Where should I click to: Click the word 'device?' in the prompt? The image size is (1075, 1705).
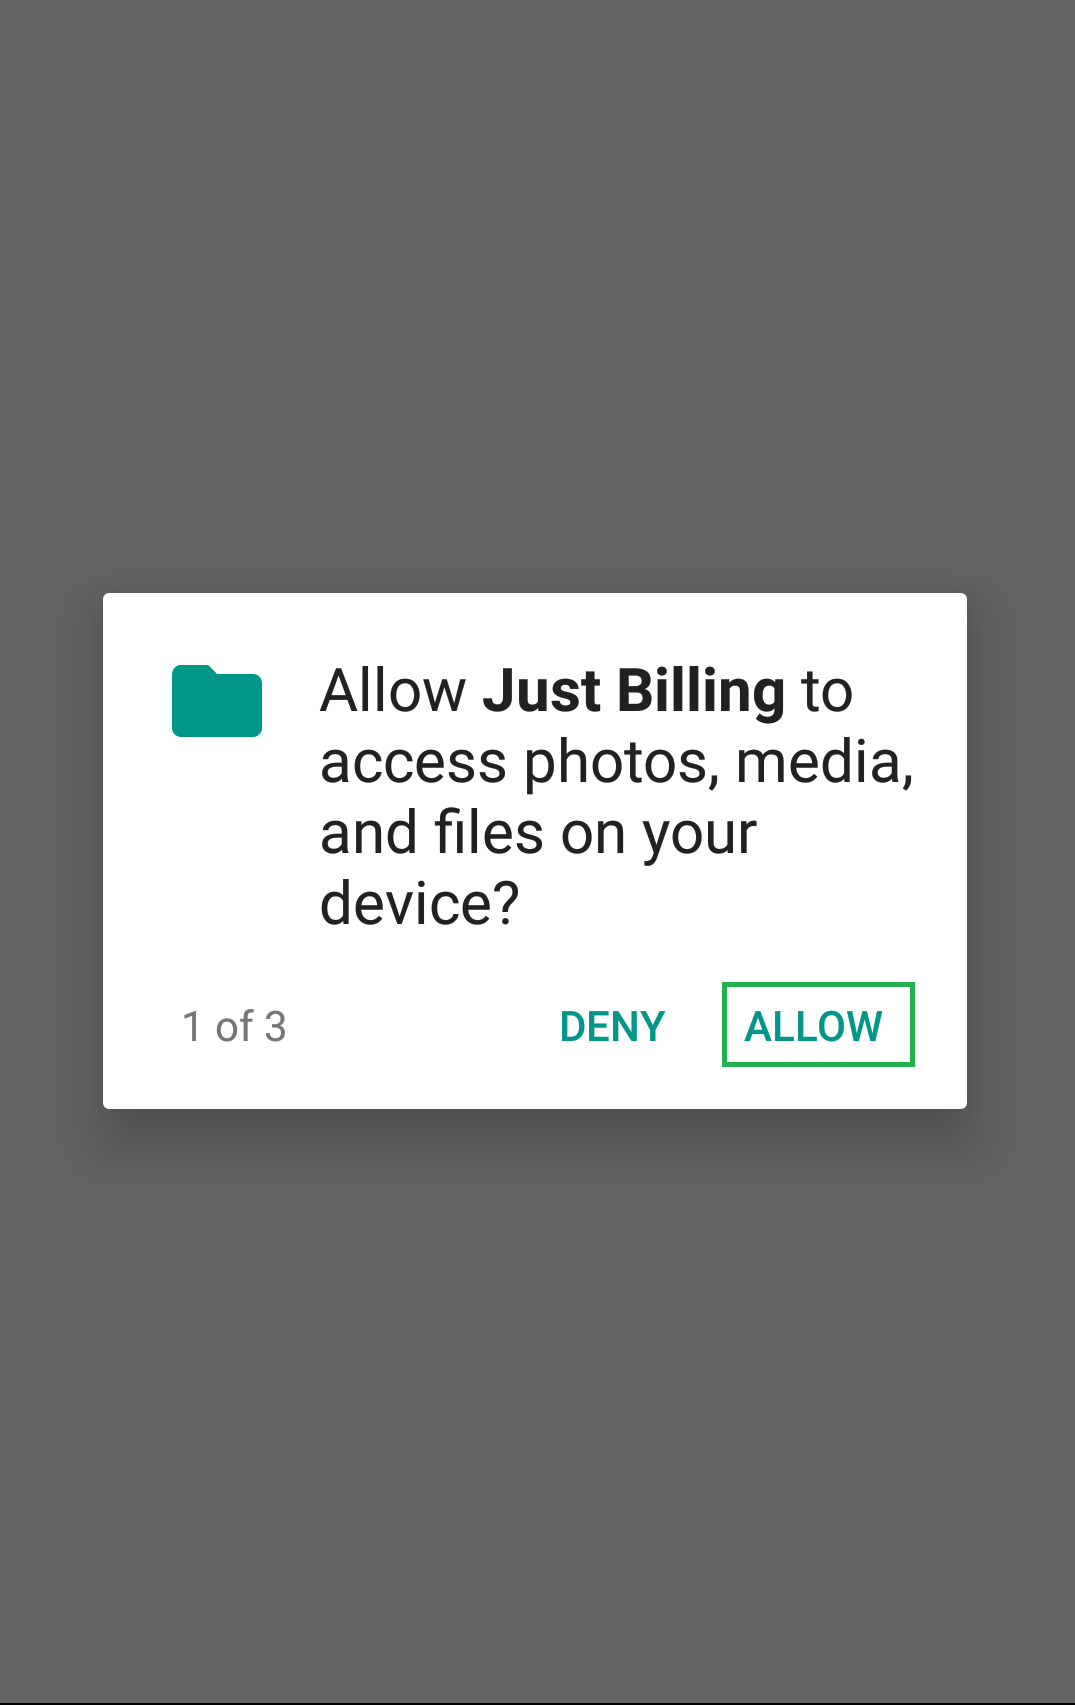click(x=420, y=904)
